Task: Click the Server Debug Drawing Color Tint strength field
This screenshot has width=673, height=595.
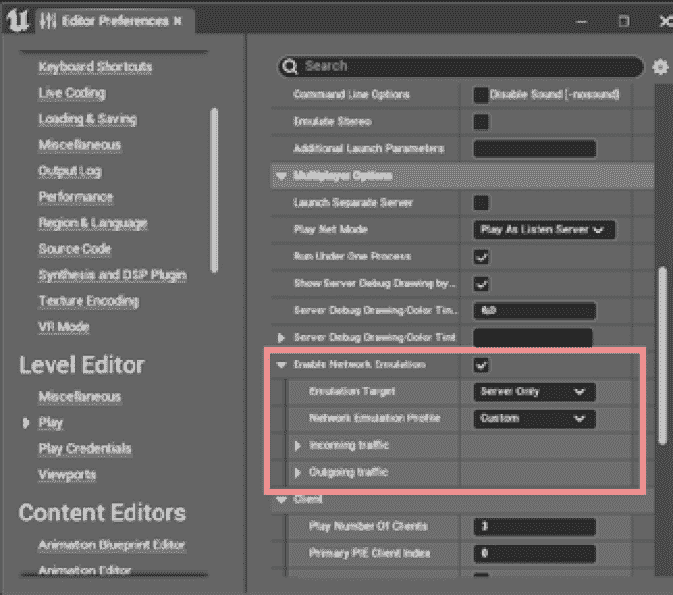Action: pyautogui.click(x=534, y=311)
